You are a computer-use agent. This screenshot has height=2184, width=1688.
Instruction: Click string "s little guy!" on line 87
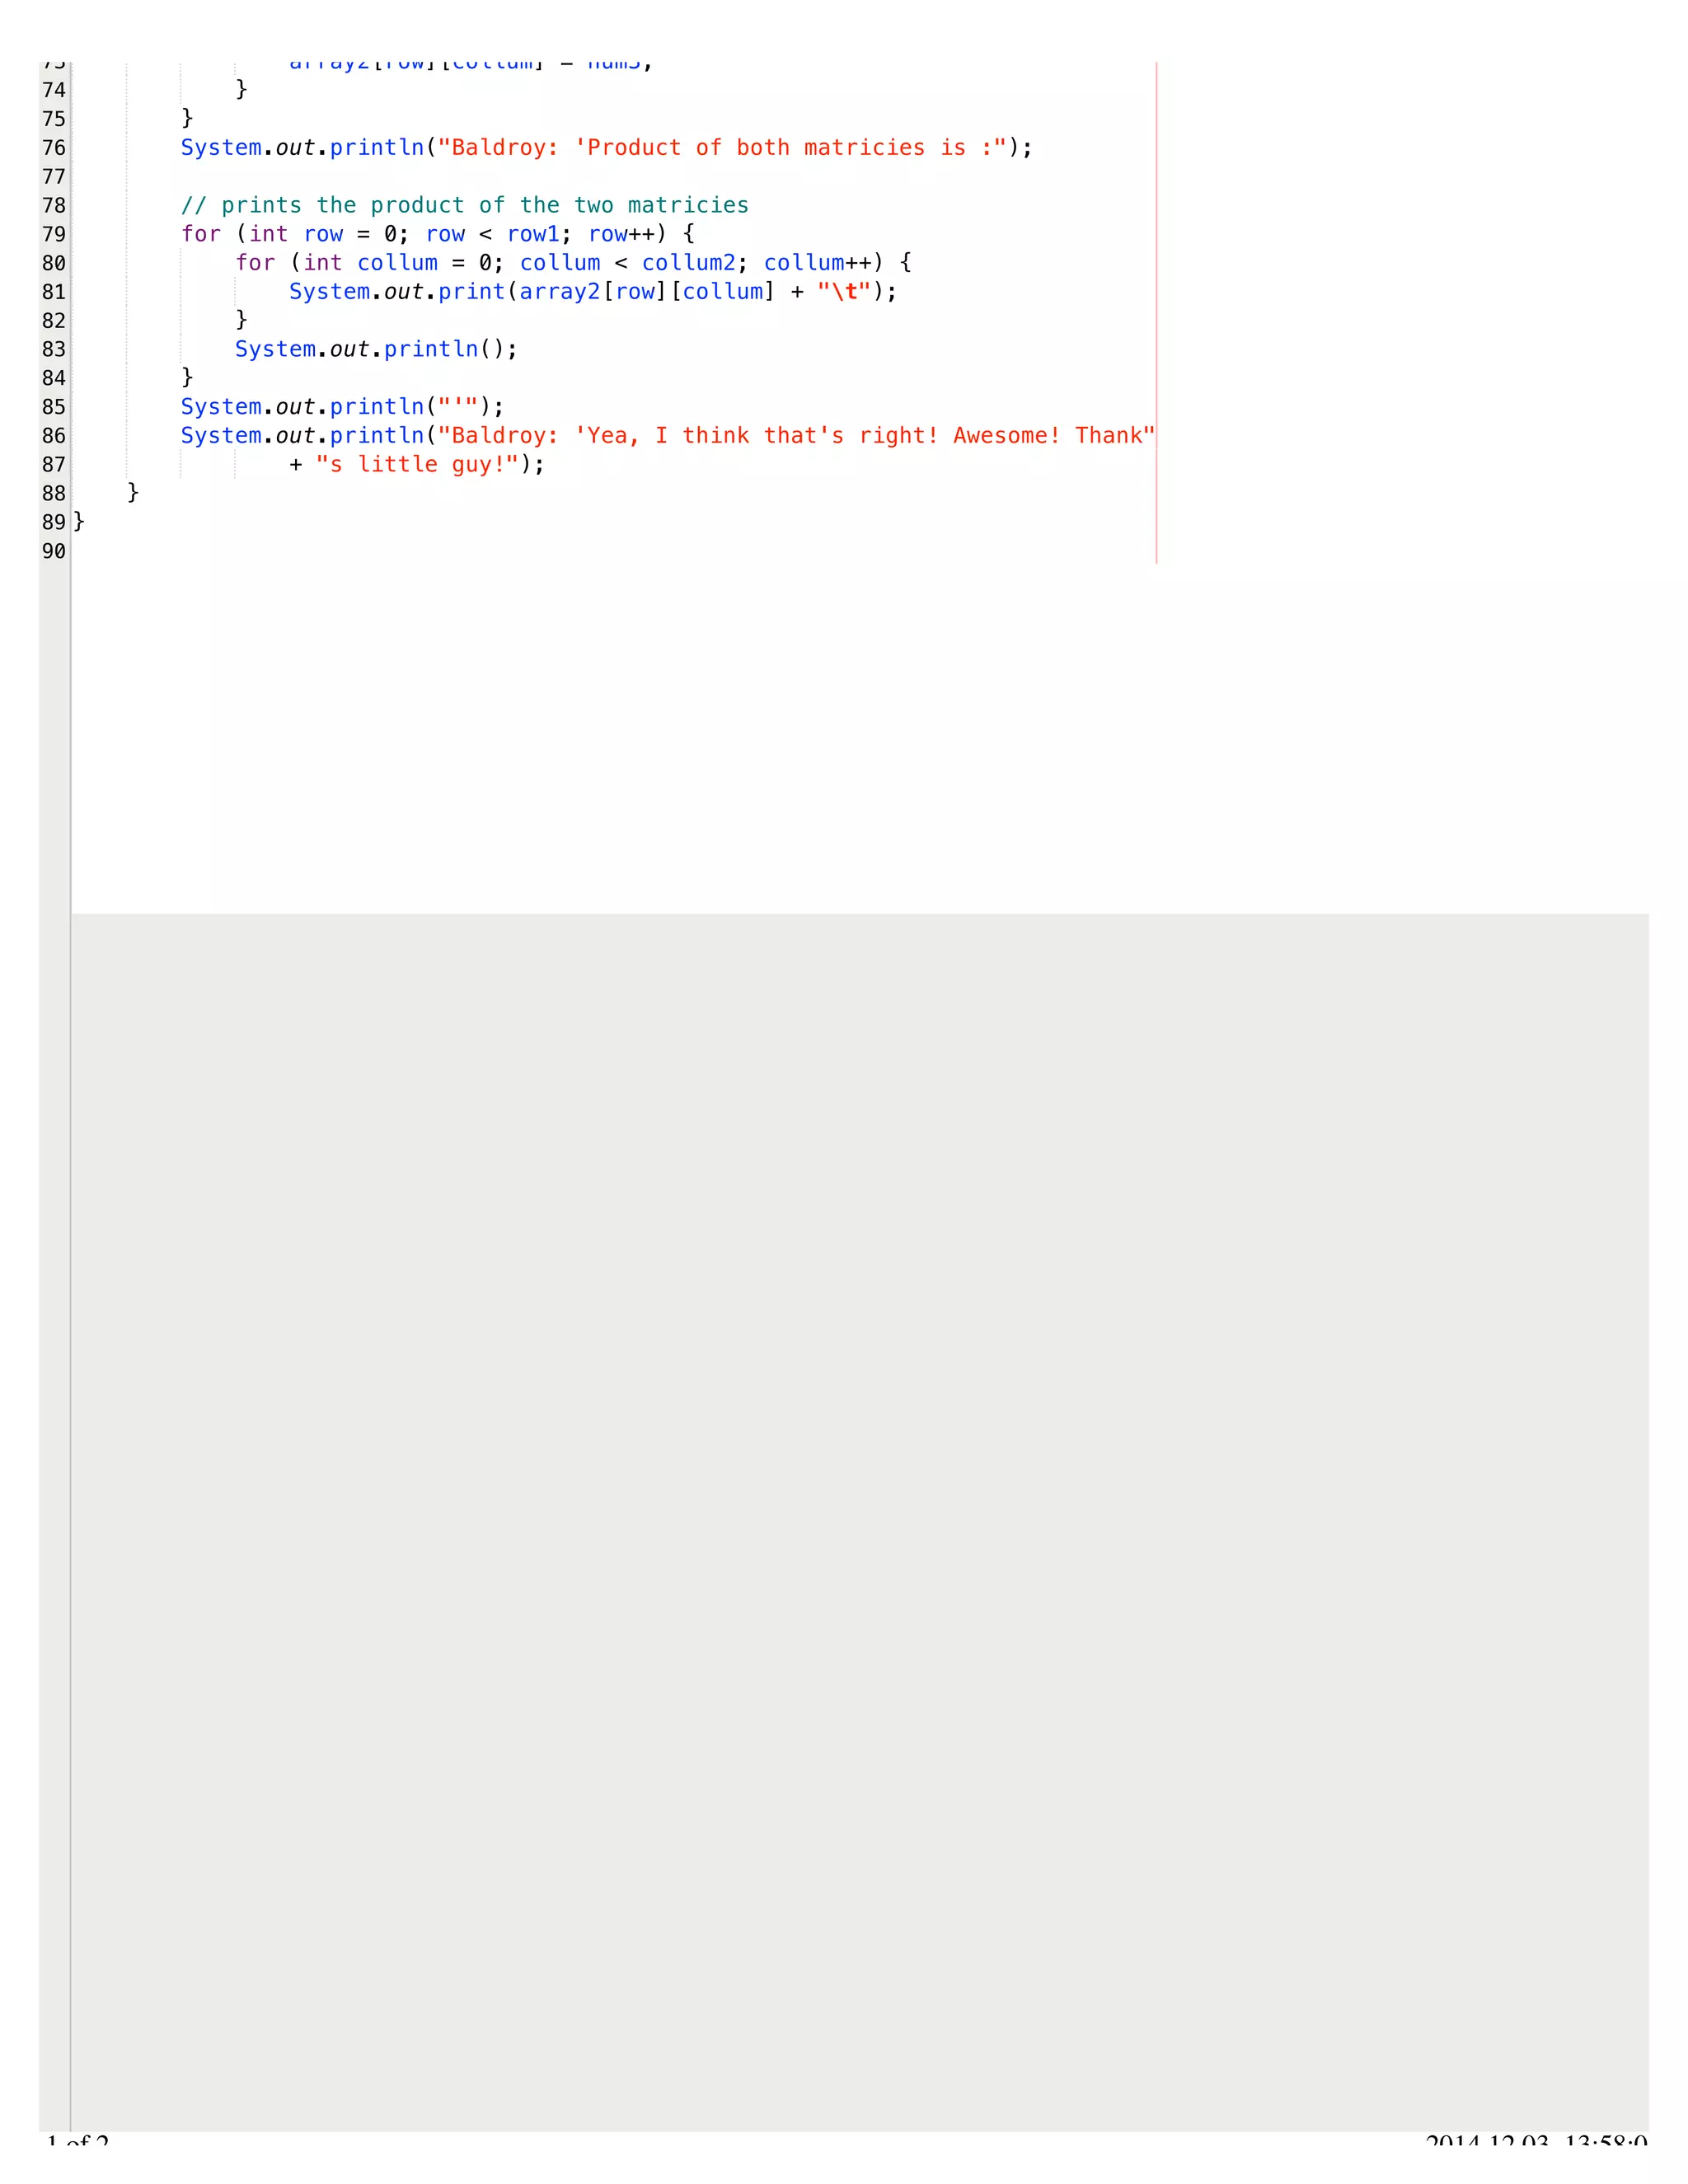417,465
